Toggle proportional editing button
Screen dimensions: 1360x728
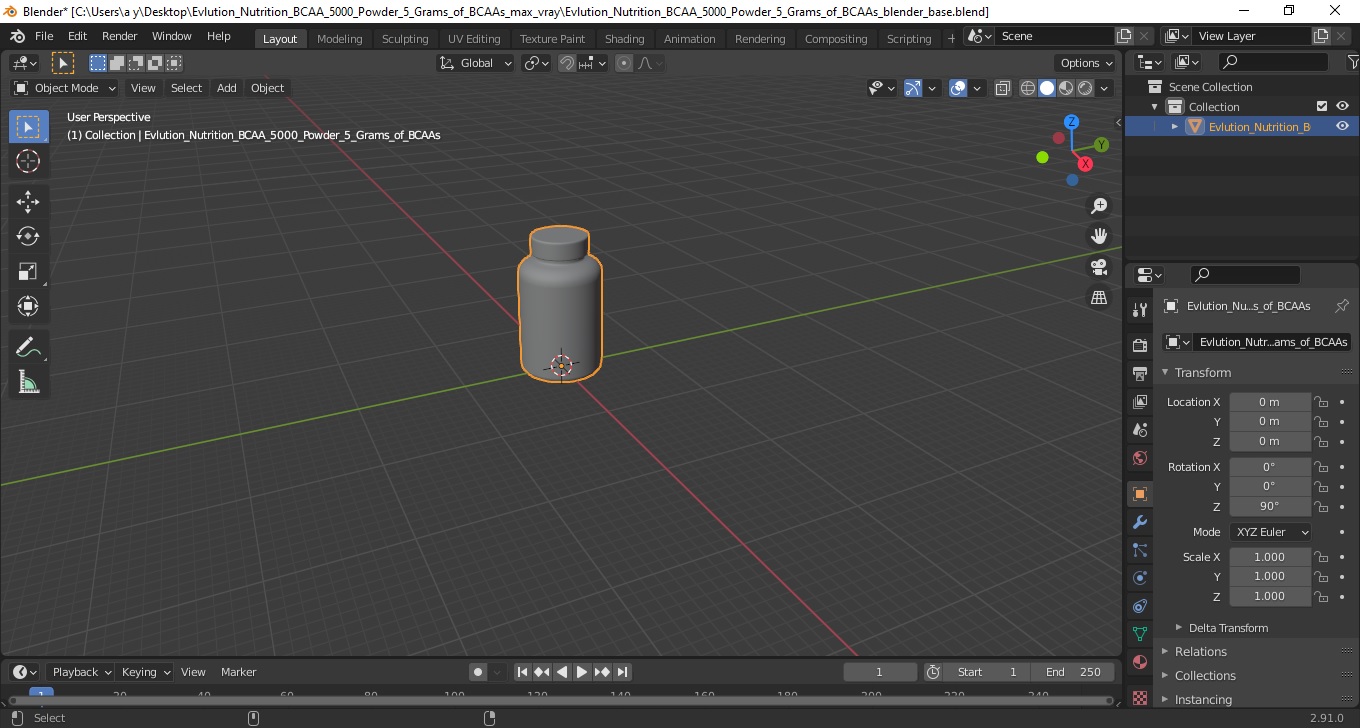point(624,63)
